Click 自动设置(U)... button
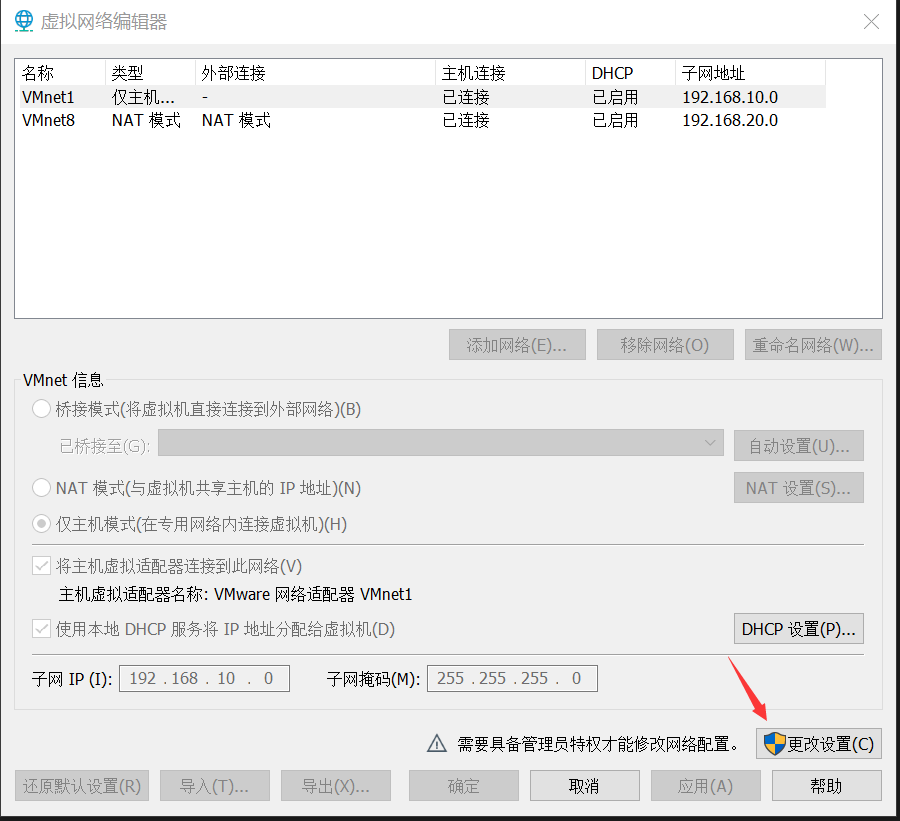This screenshot has width=900, height=821. (x=798, y=446)
